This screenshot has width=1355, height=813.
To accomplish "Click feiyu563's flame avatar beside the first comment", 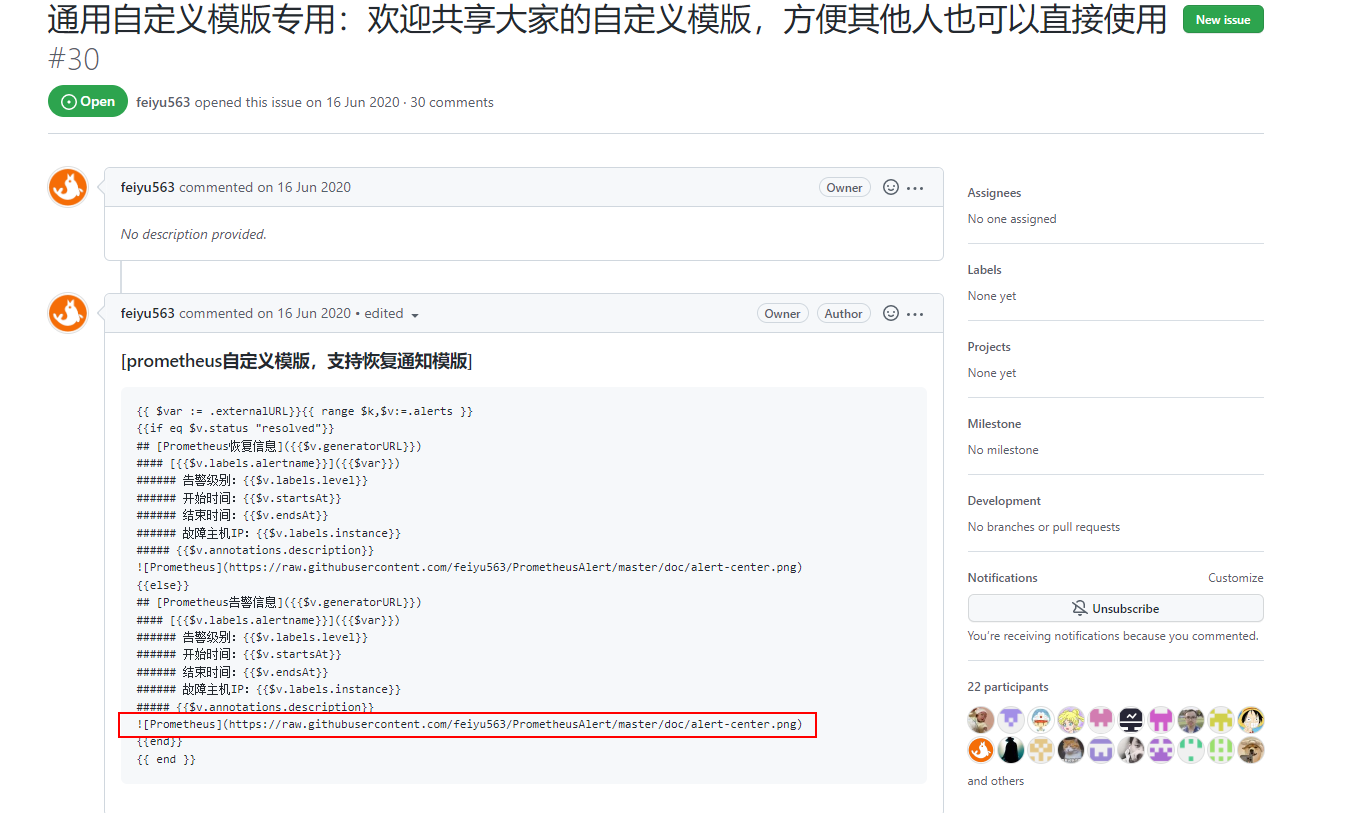I will (x=67, y=187).
